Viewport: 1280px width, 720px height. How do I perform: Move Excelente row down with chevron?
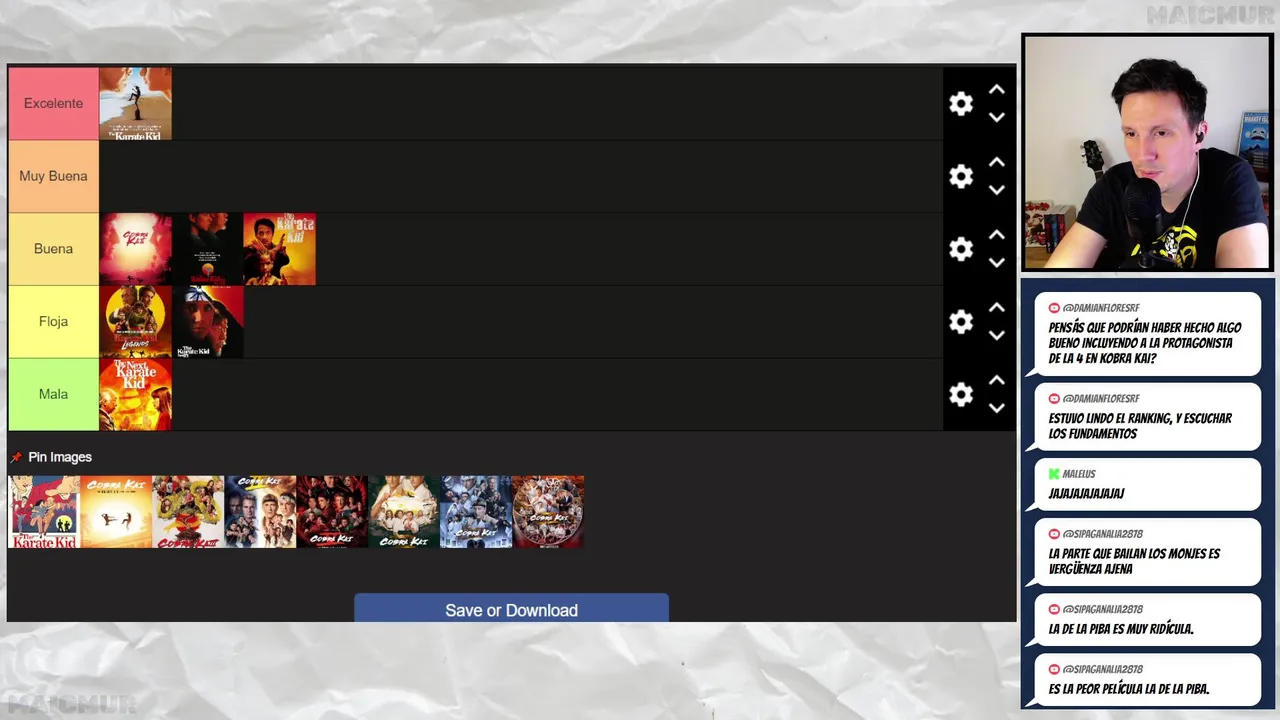[x=996, y=117]
